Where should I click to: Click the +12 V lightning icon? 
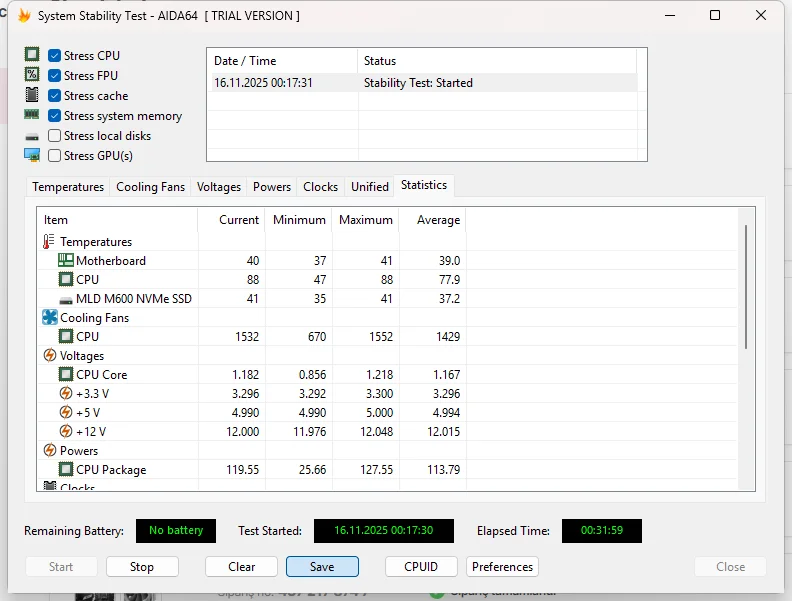tap(66, 431)
